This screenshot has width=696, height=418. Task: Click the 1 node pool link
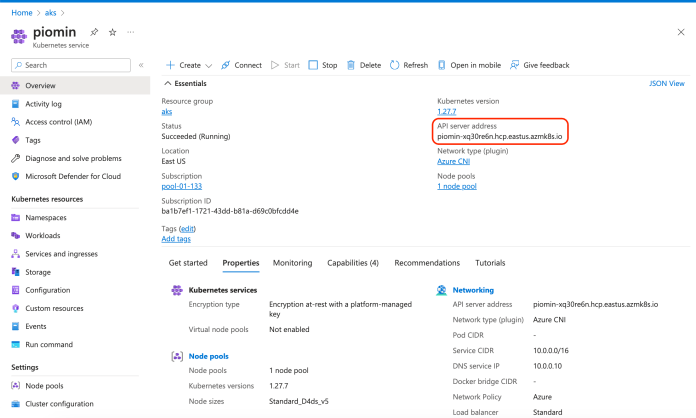457,186
